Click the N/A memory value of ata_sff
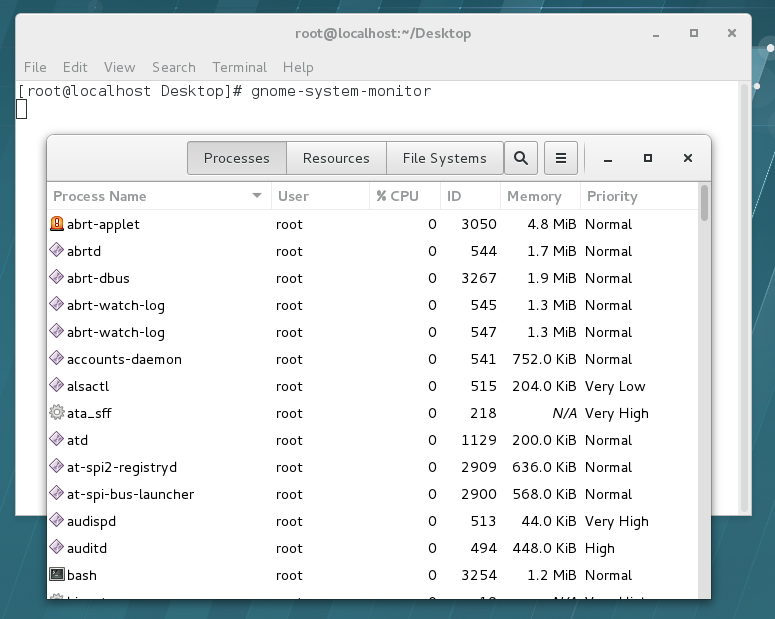This screenshot has width=775, height=619. click(564, 413)
